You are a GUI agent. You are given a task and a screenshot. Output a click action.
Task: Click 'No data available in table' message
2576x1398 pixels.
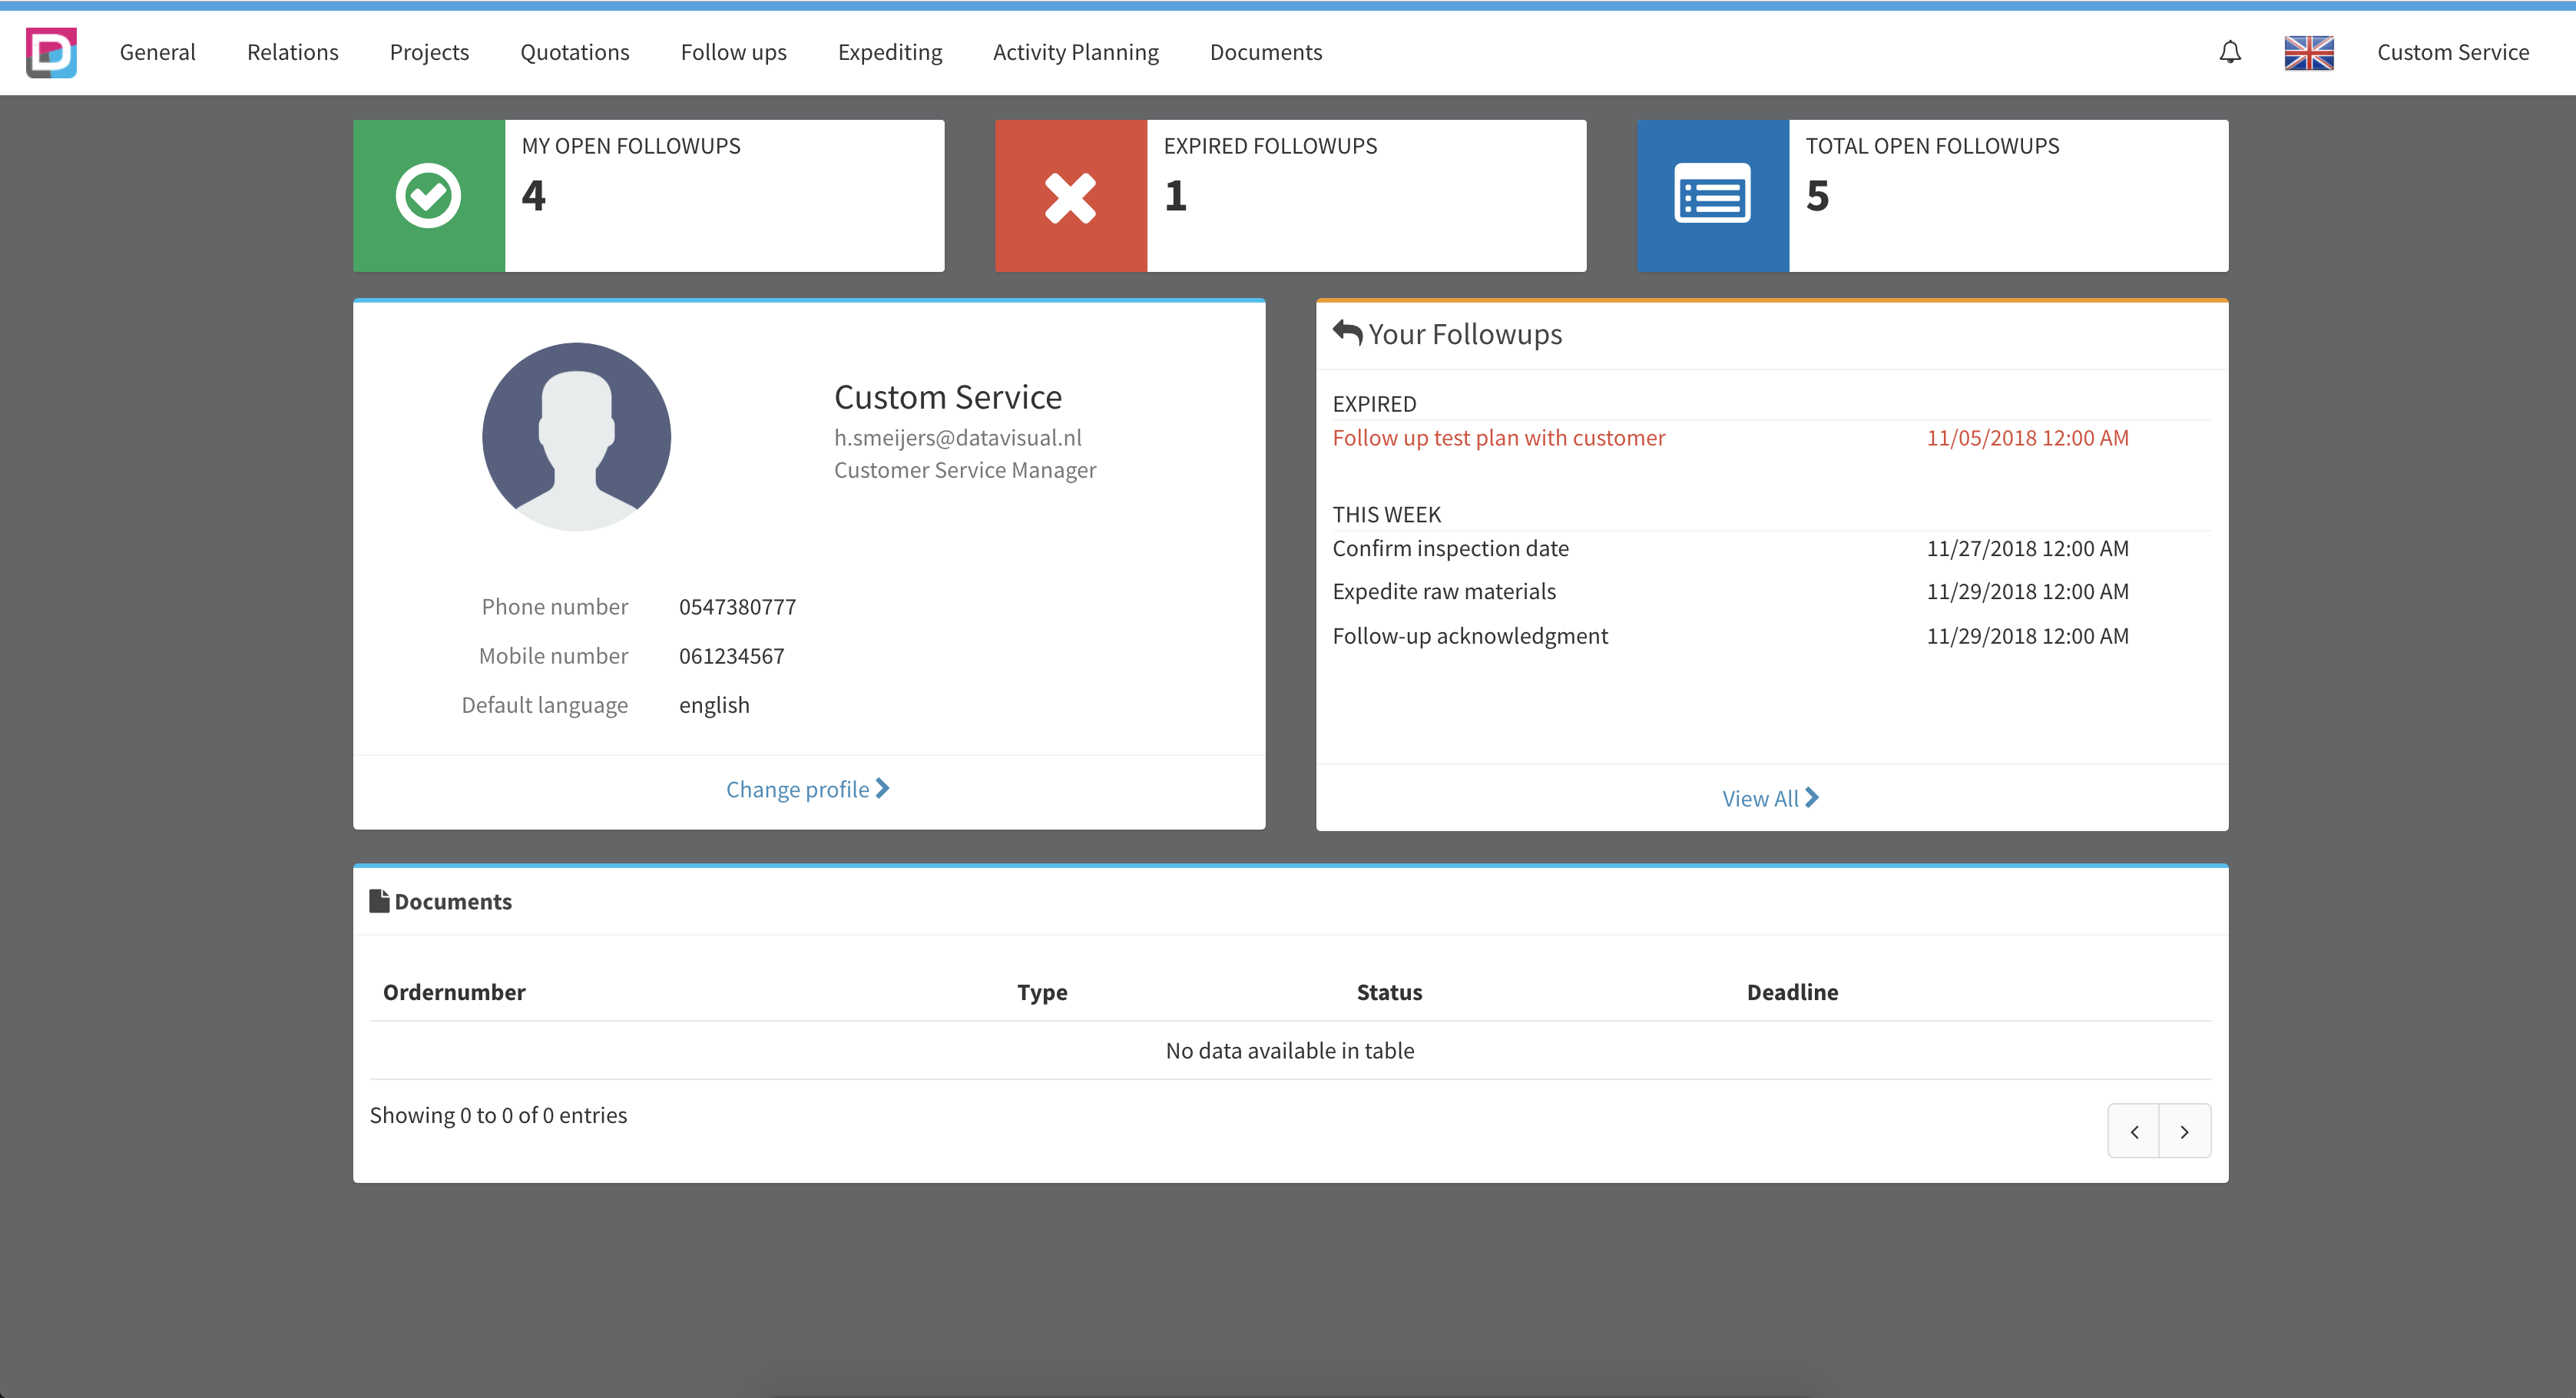click(x=1290, y=1050)
